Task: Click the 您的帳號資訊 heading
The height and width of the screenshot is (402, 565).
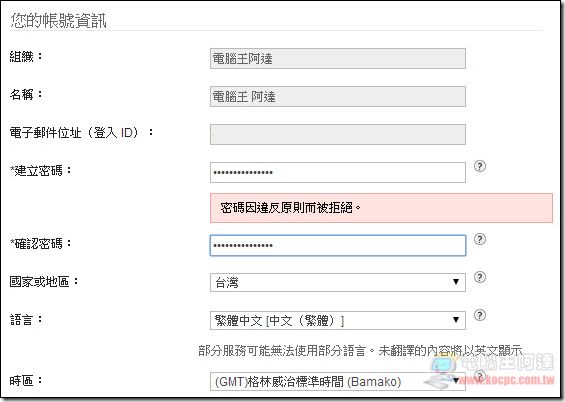Action: [x=58, y=21]
